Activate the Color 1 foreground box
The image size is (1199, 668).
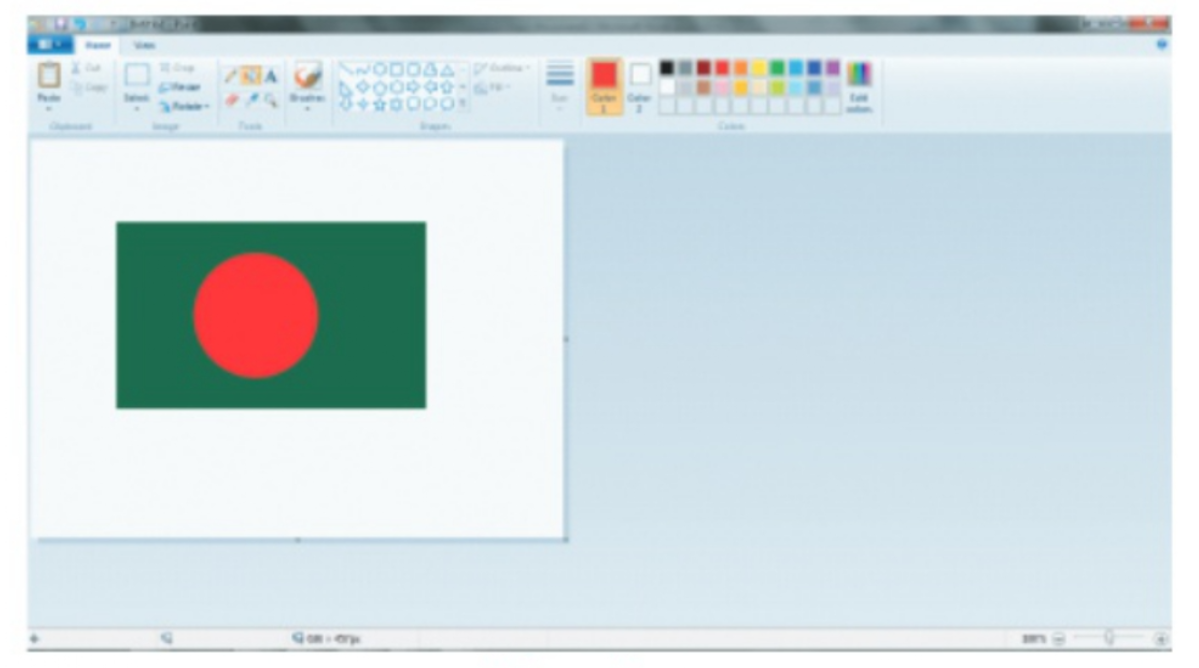click(604, 84)
